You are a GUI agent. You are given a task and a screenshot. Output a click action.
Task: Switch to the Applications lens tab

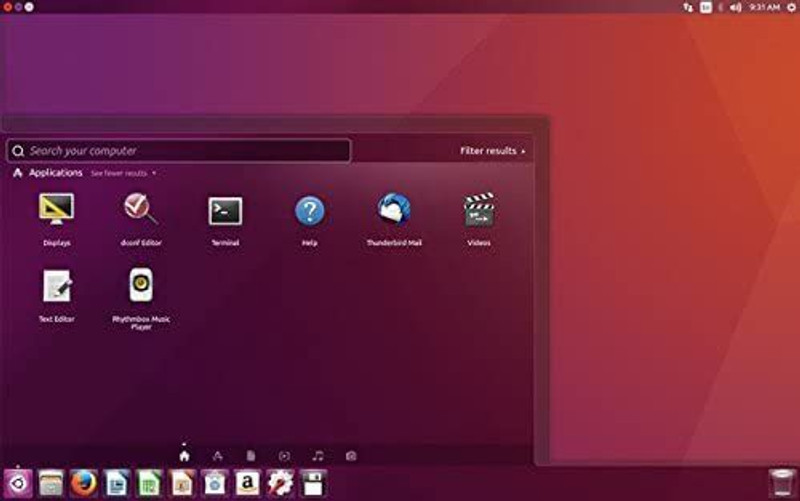pos(217,456)
